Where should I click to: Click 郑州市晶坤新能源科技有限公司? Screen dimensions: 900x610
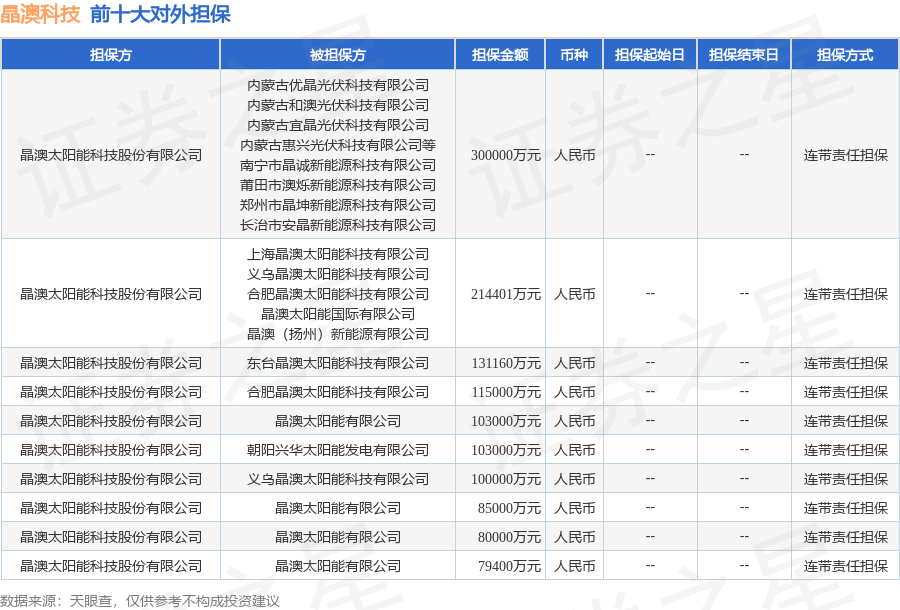click(x=338, y=205)
